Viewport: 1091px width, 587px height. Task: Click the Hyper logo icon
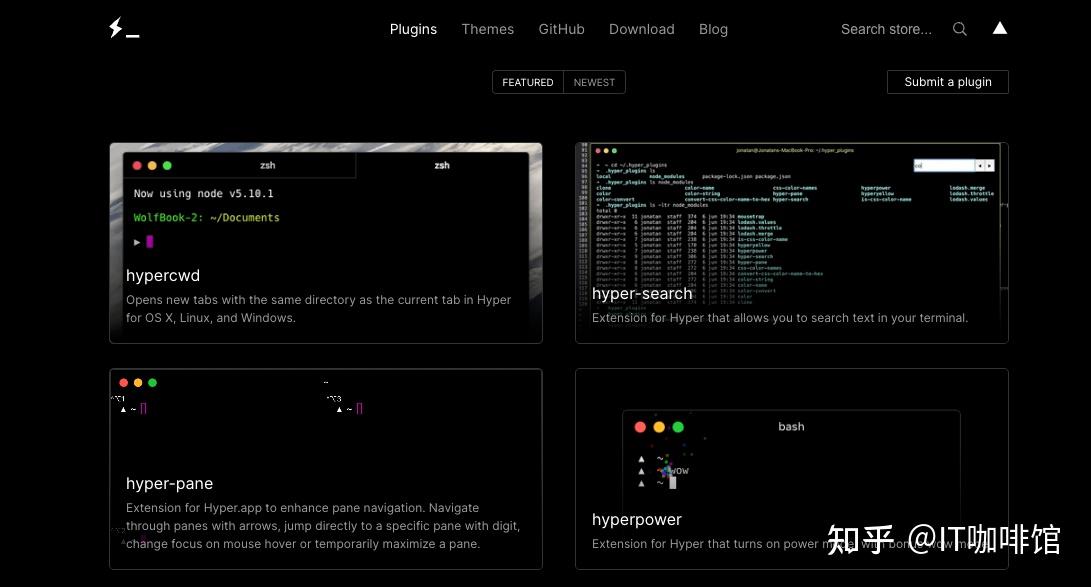tap(123, 29)
